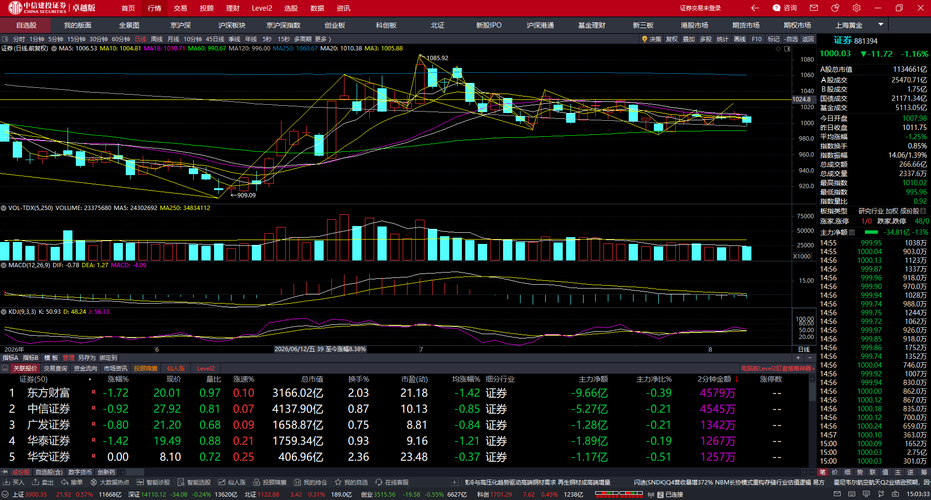Toggle 标记 marker option

[774, 39]
